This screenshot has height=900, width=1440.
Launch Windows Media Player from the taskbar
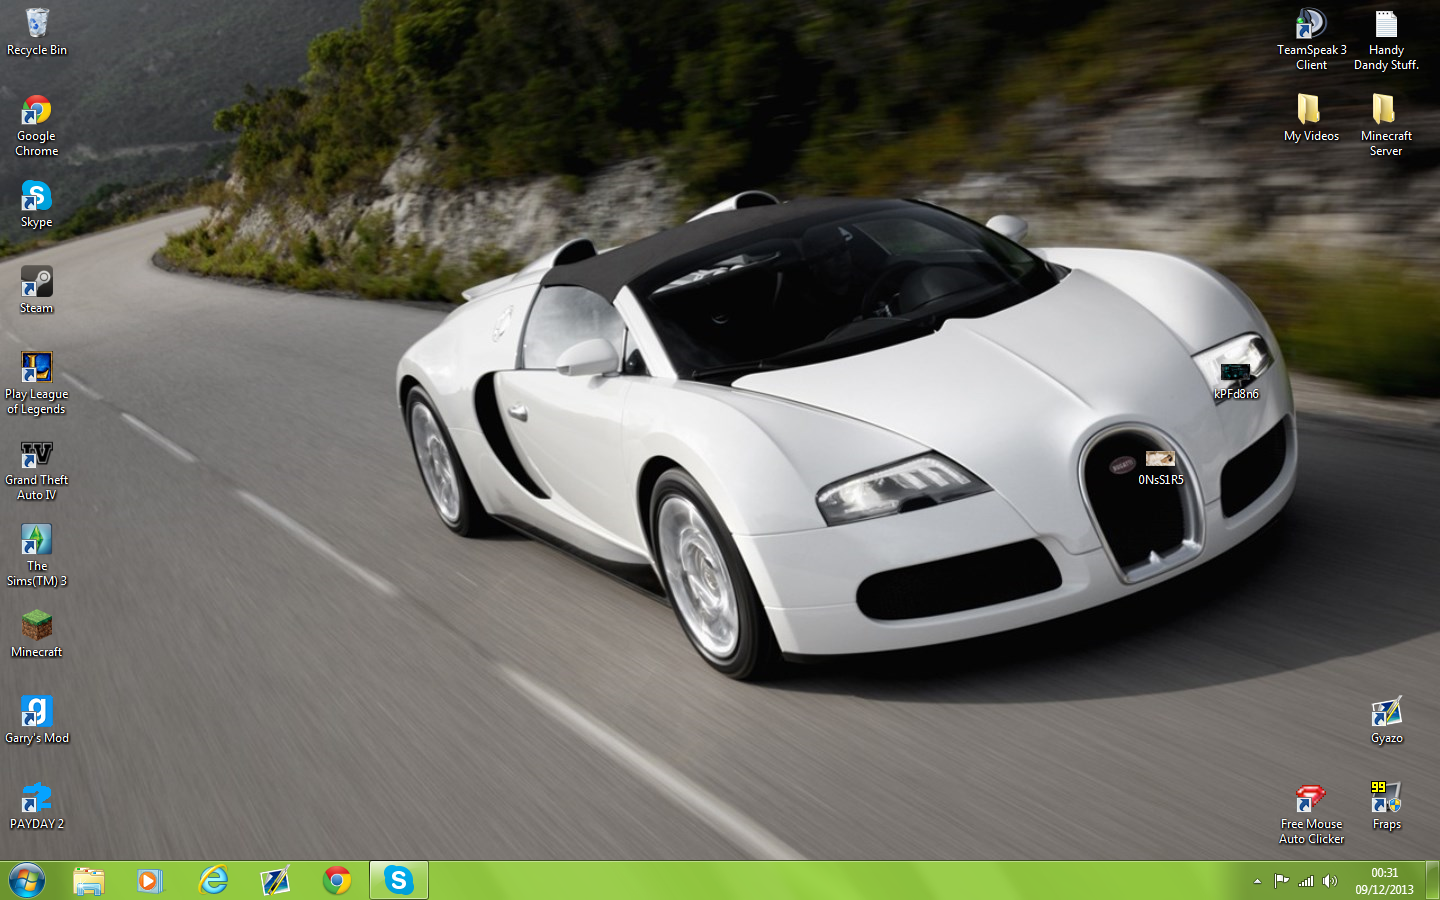150,881
